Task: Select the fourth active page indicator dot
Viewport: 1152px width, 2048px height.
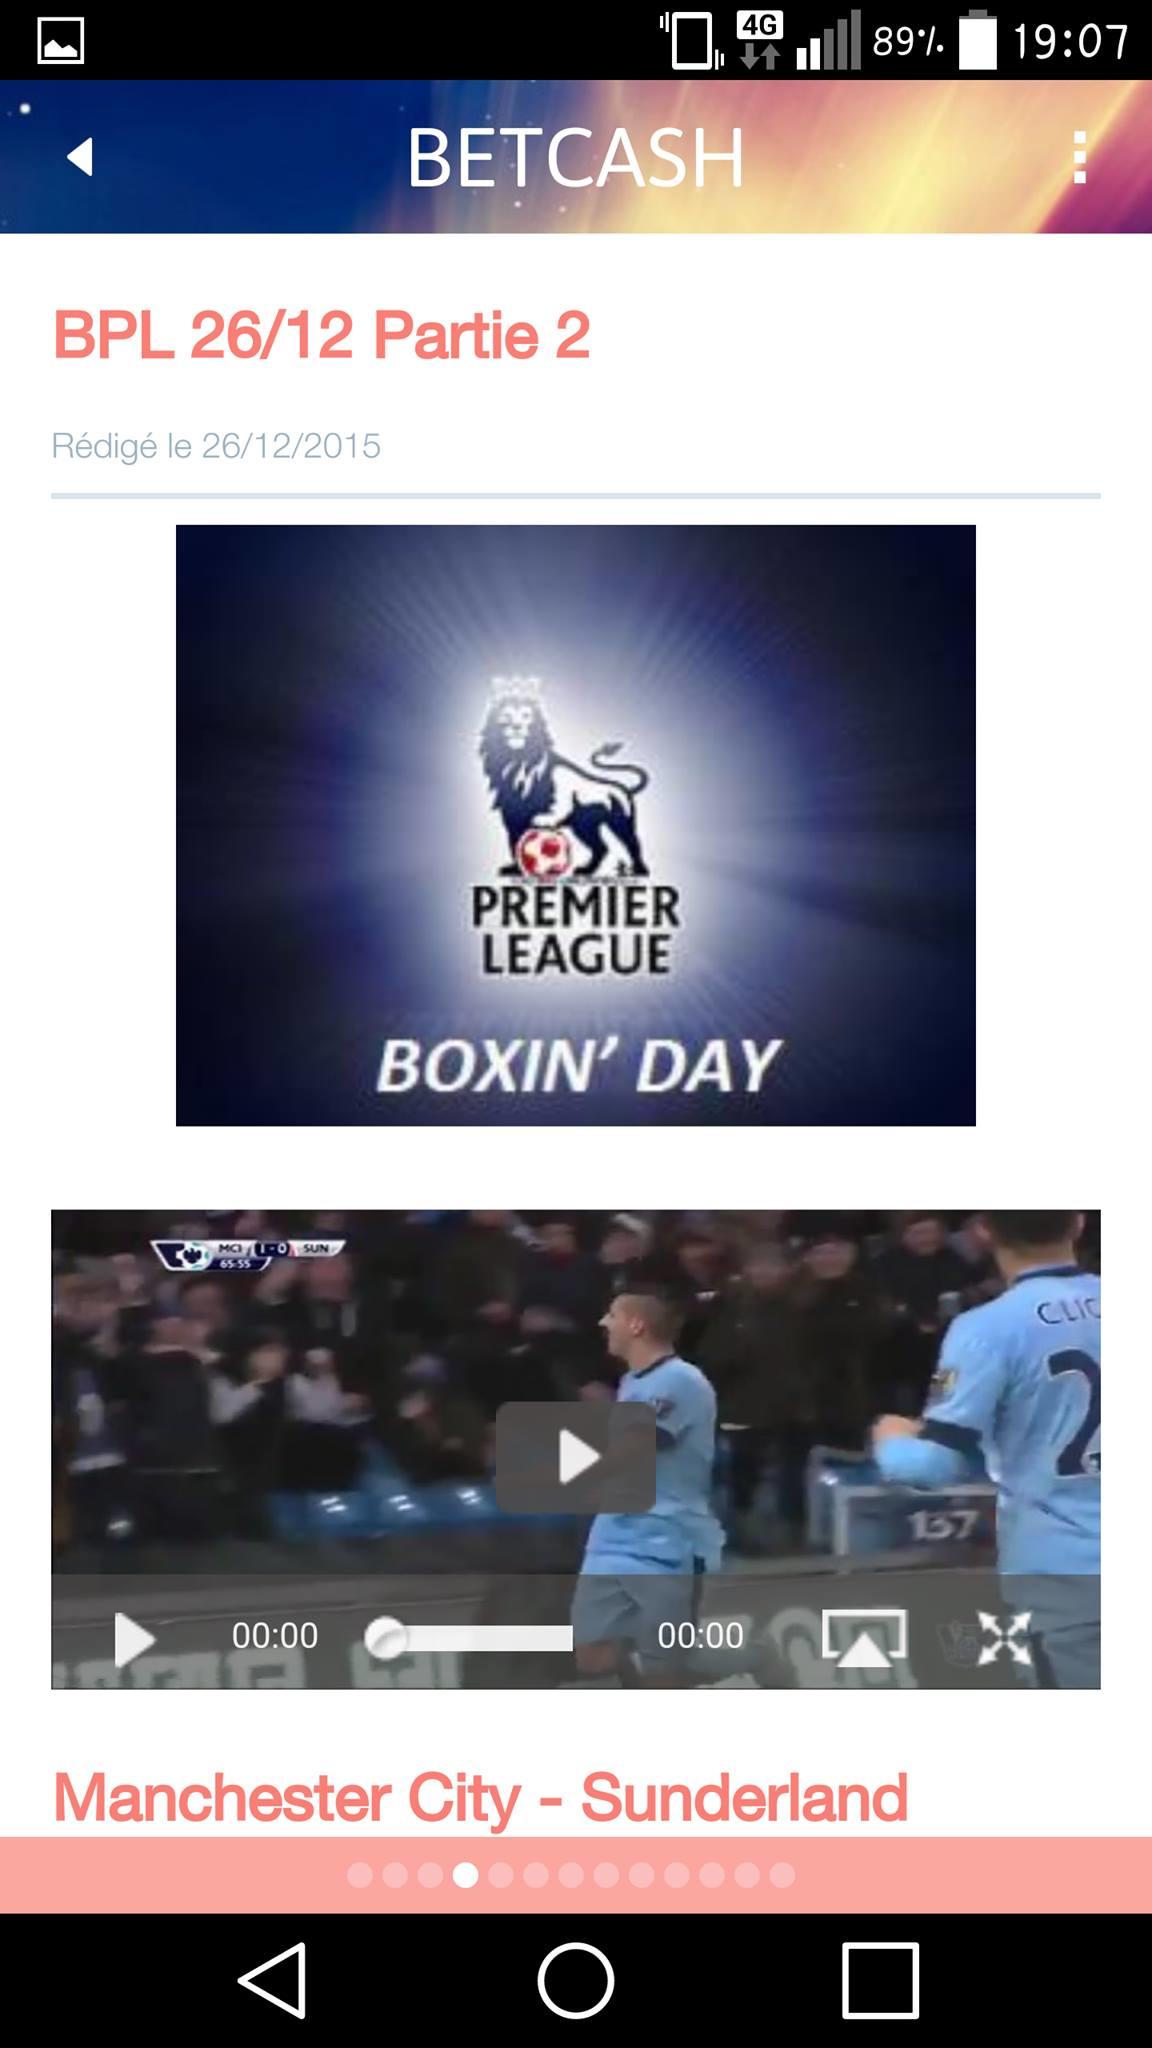Action: pyautogui.click(x=465, y=1875)
